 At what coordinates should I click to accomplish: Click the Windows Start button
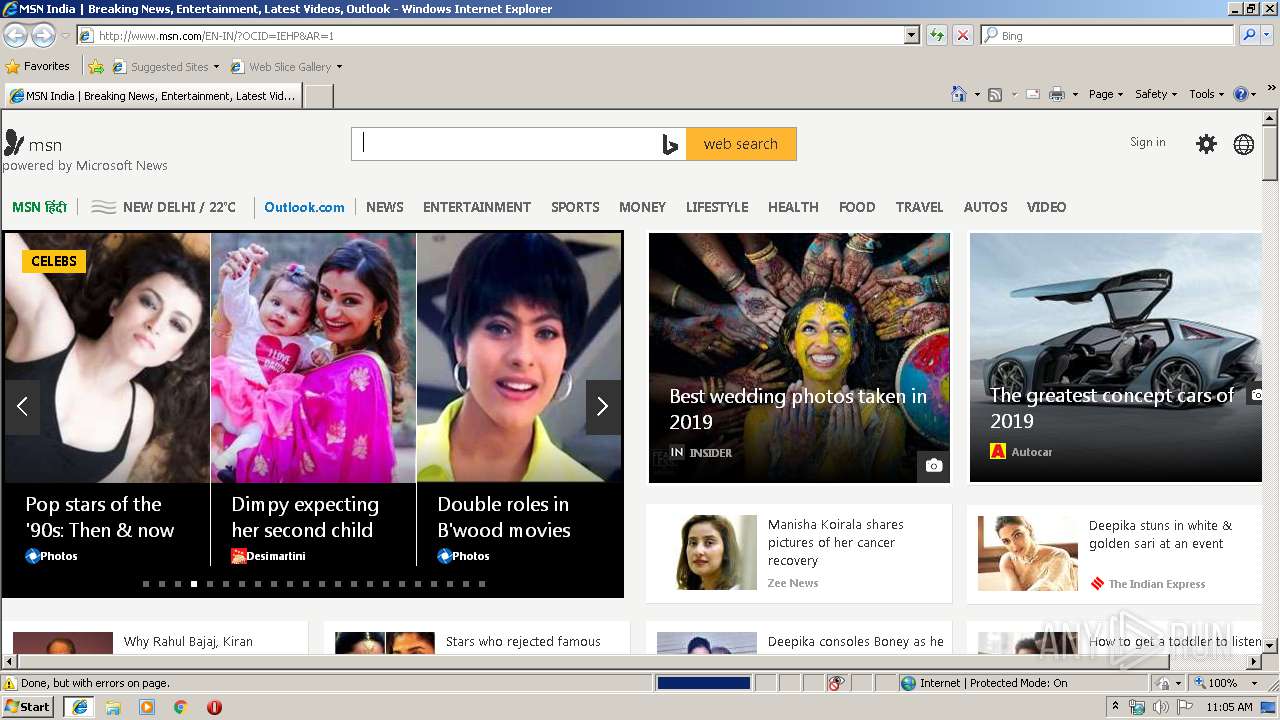pyautogui.click(x=28, y=707)
